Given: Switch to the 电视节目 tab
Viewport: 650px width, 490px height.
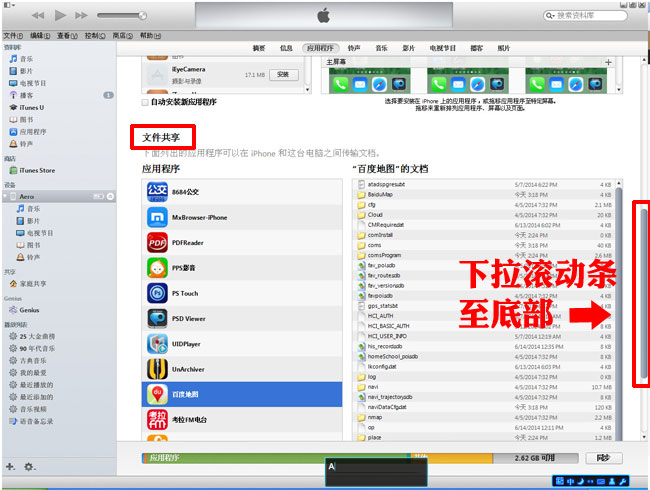Looking at the screenshot, I should click(443, 48).
